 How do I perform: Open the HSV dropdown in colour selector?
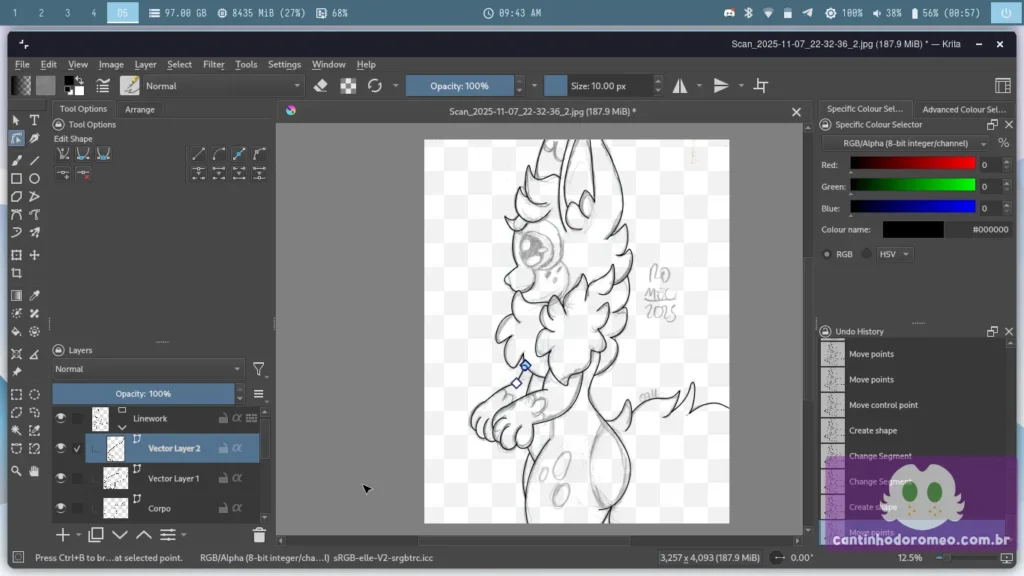[894, 254]
